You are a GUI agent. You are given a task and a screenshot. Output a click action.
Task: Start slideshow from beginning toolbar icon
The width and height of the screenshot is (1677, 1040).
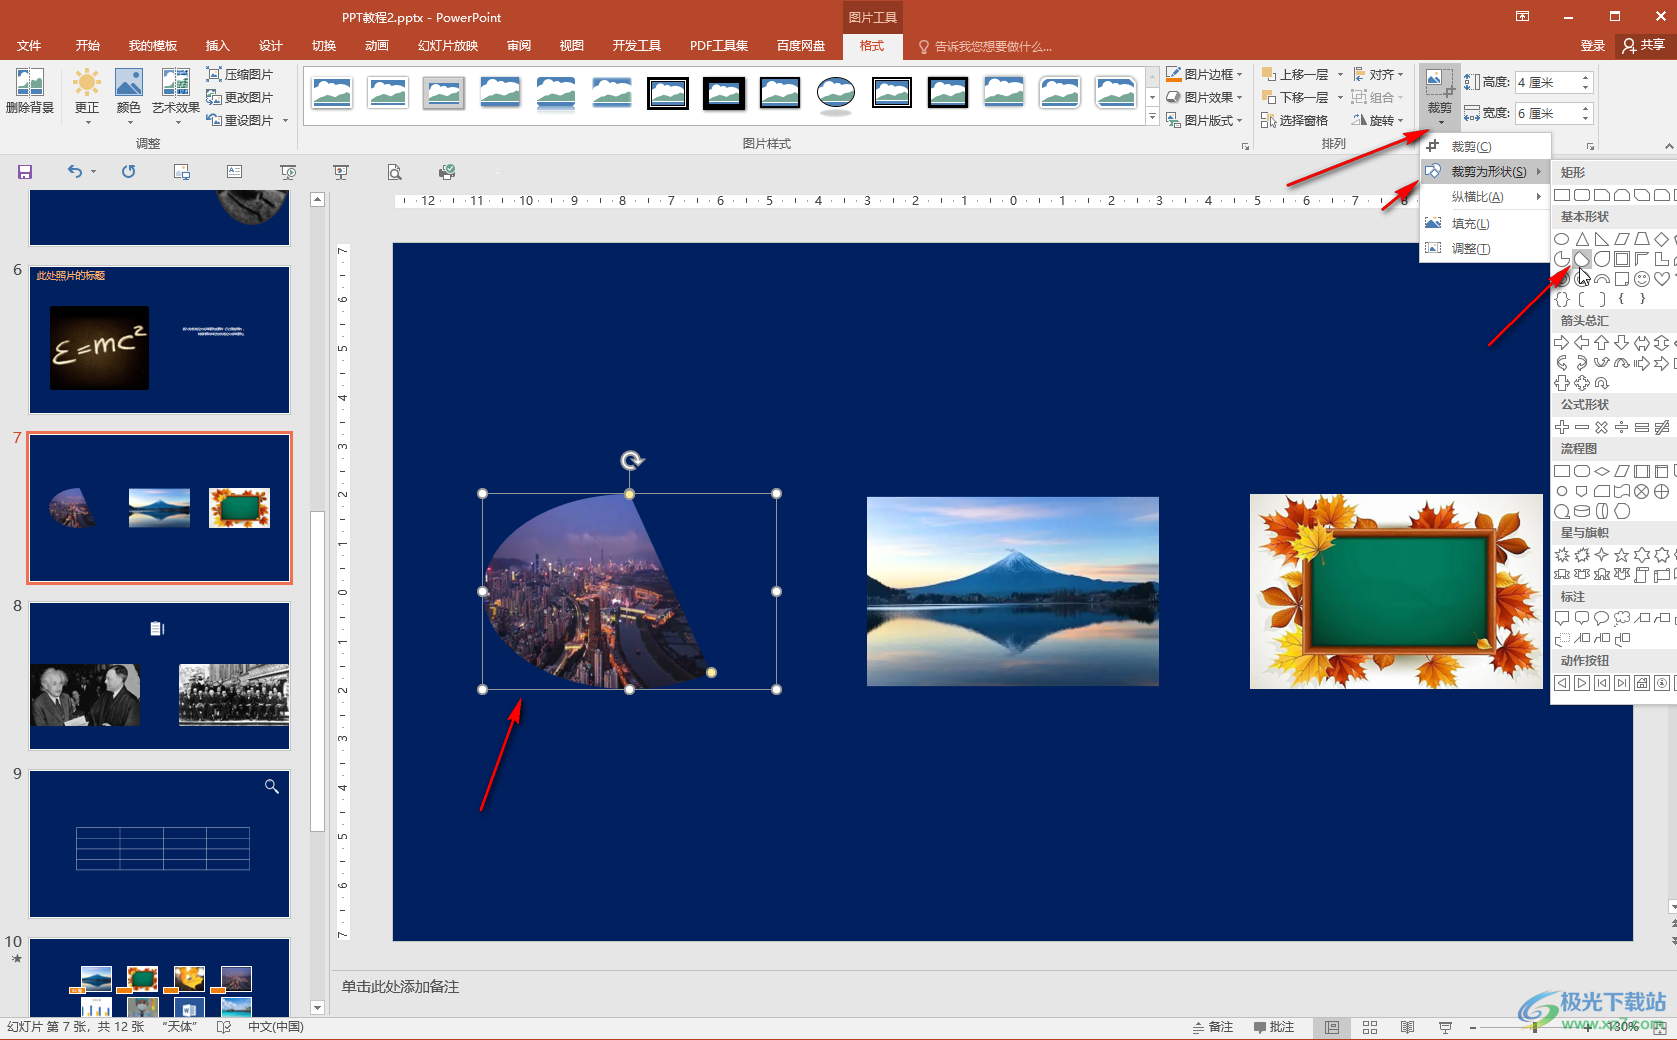pos(288,172)
